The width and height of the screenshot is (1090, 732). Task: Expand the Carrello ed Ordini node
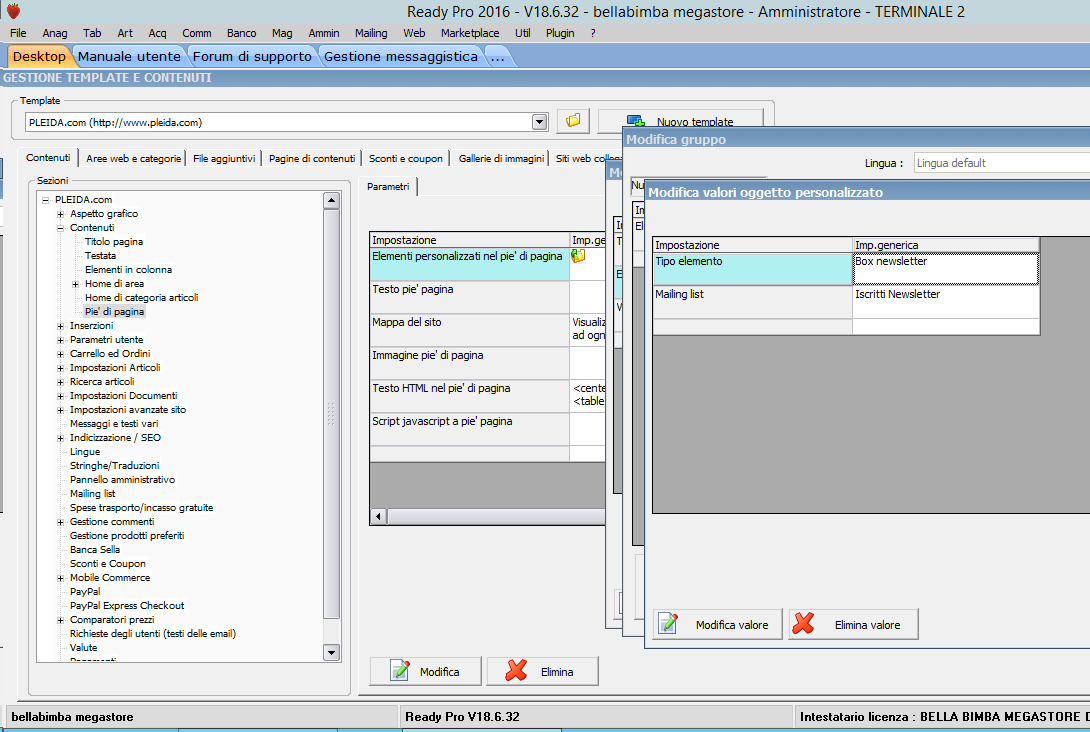pos(60,354)
